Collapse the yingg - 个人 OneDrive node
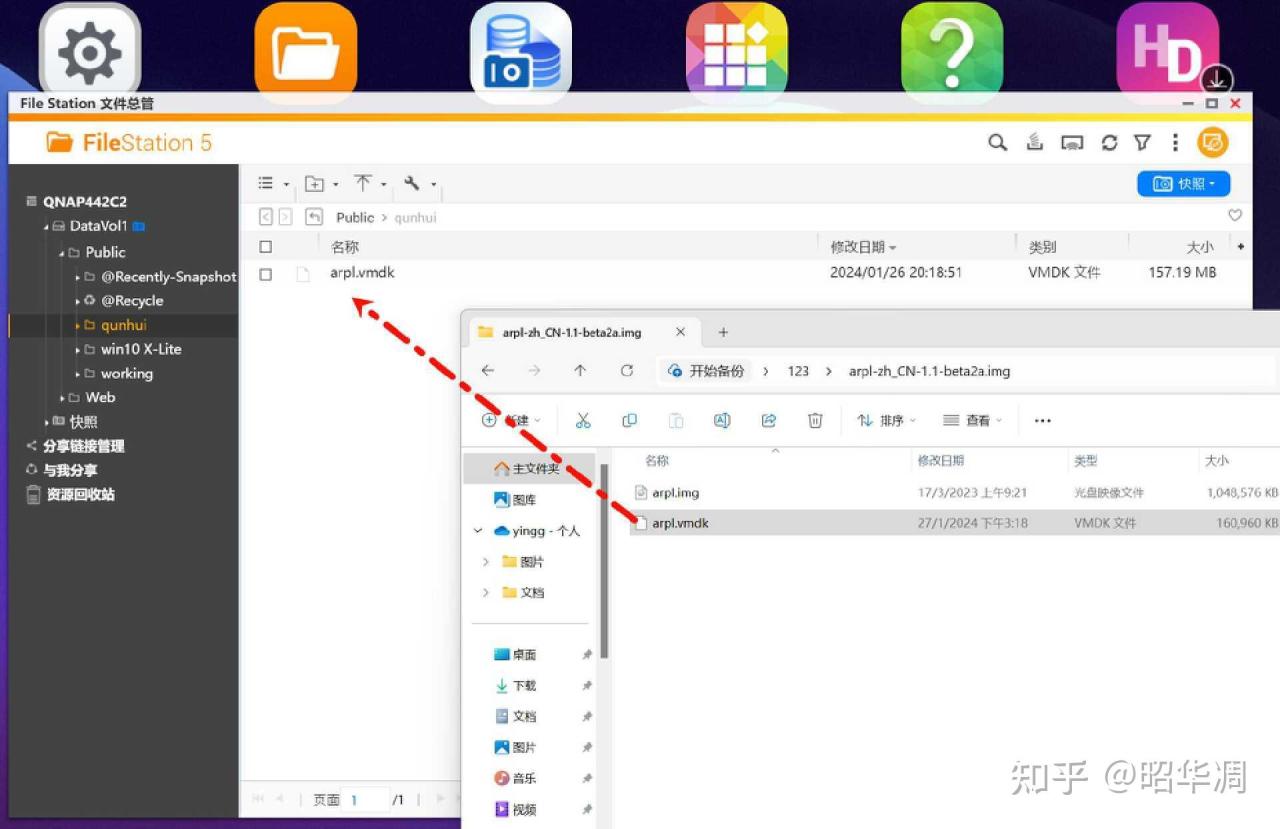 coord(478,531)
